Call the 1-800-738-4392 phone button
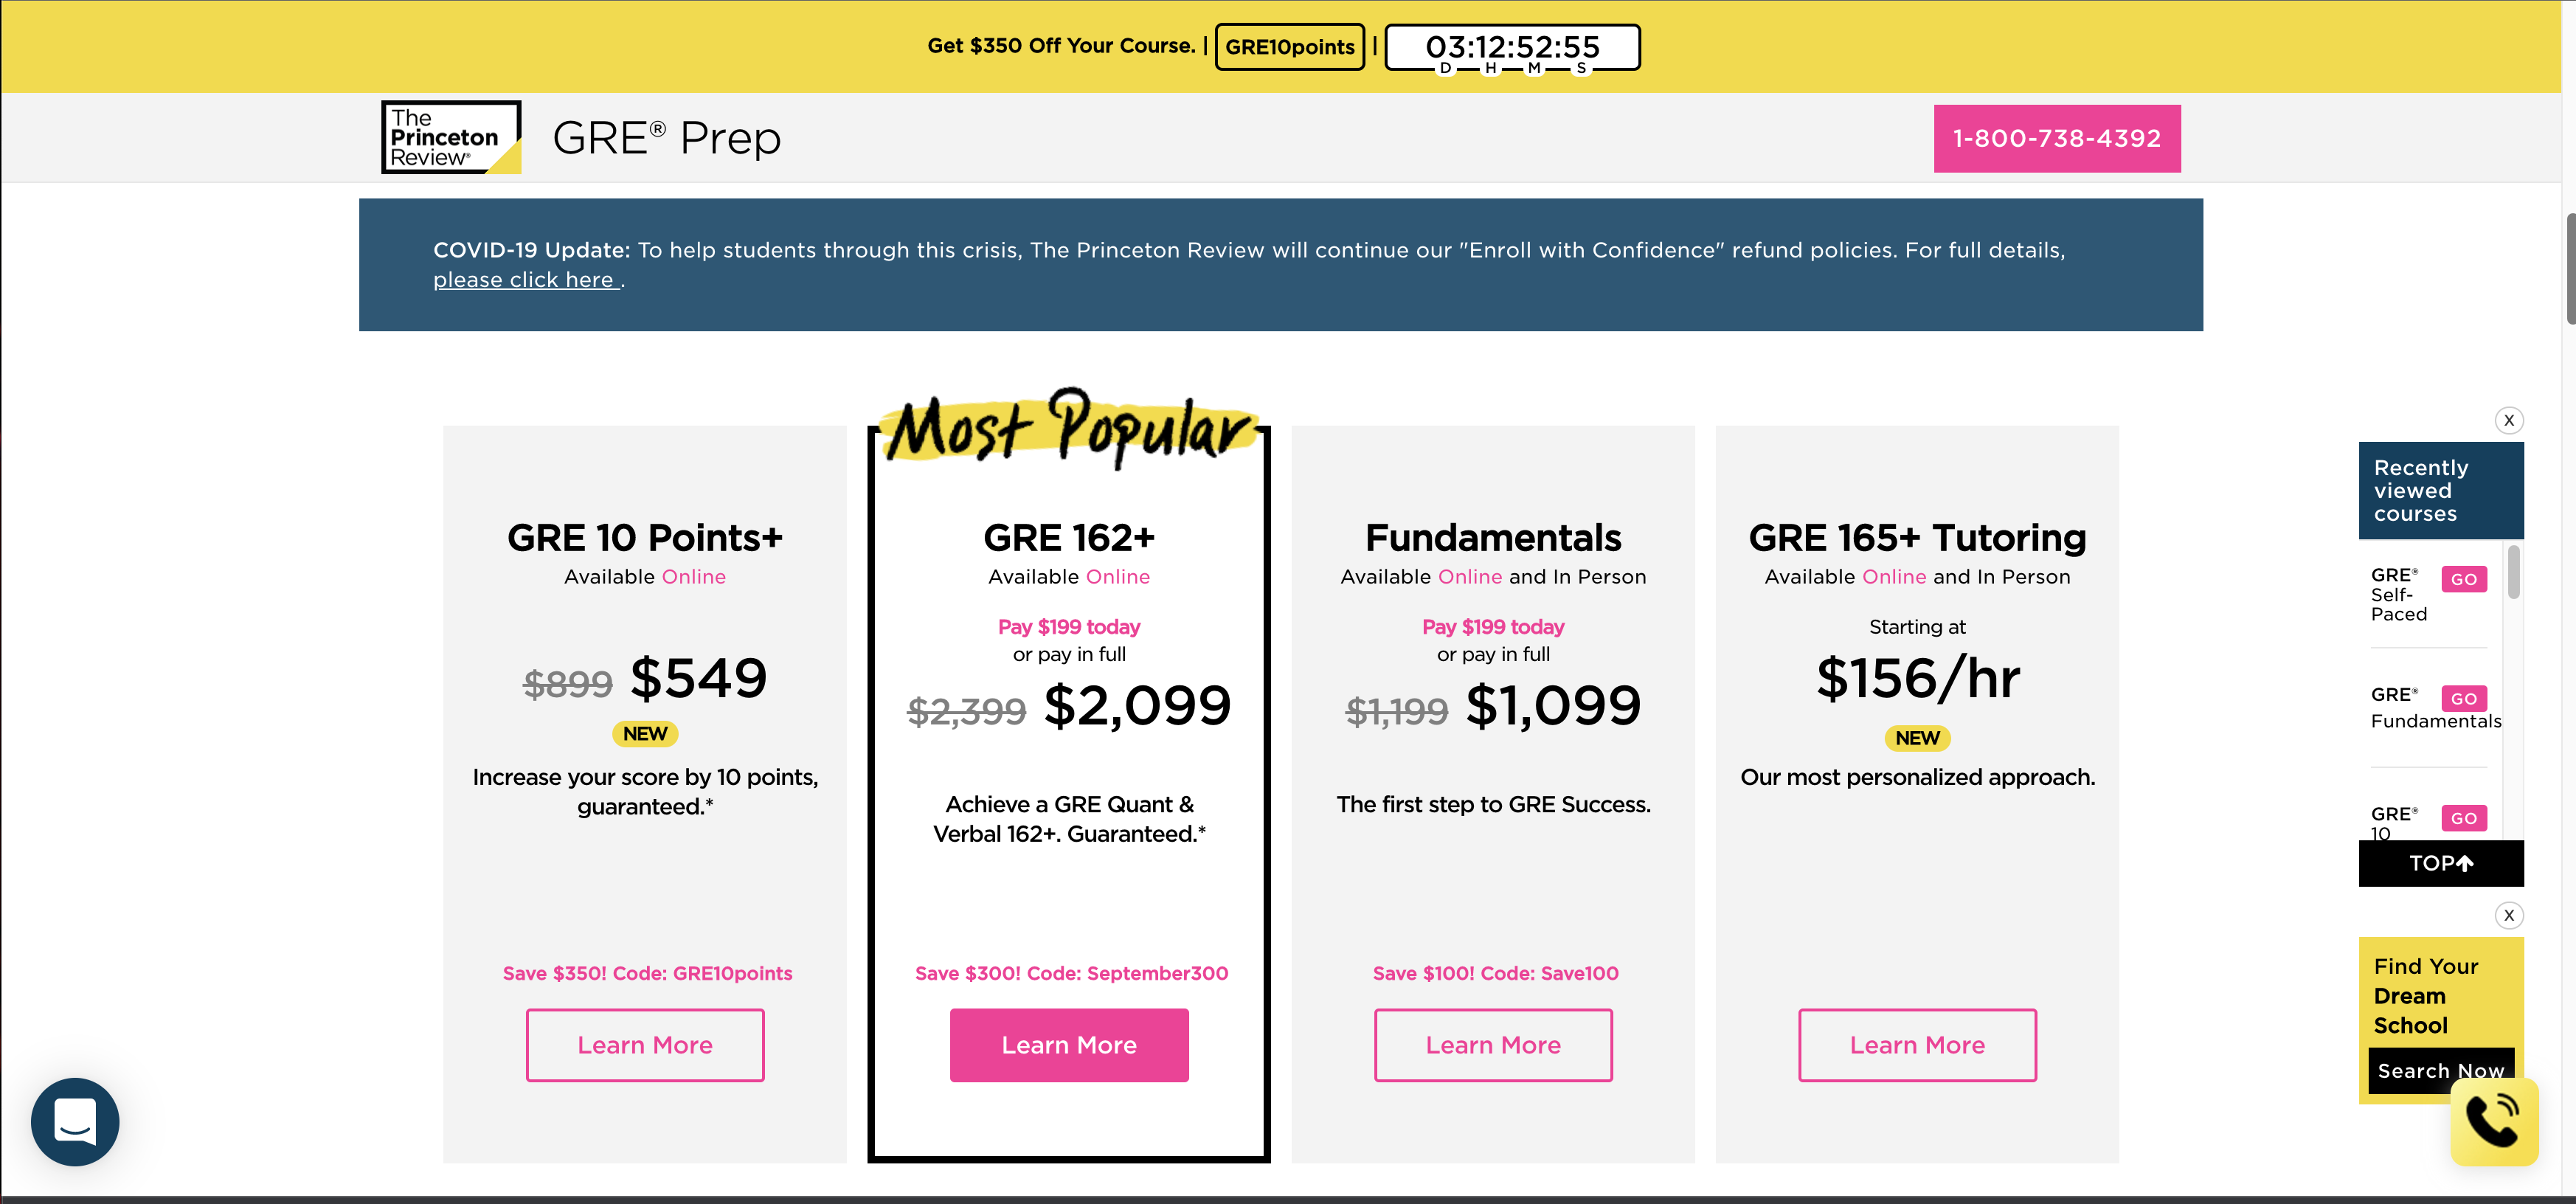2576x1204 pixels. (2056, 138)
